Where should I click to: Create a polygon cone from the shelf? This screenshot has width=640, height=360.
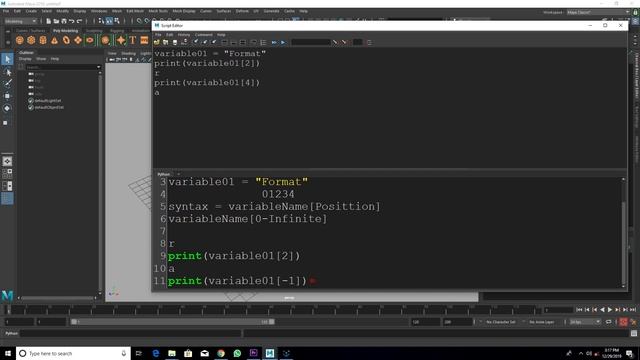coord(54,40)
